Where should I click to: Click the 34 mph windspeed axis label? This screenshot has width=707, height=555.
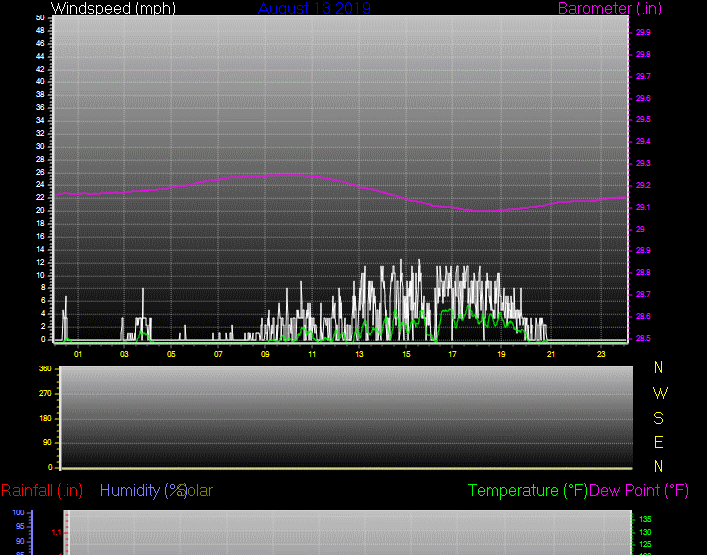[x=41, y=120]
